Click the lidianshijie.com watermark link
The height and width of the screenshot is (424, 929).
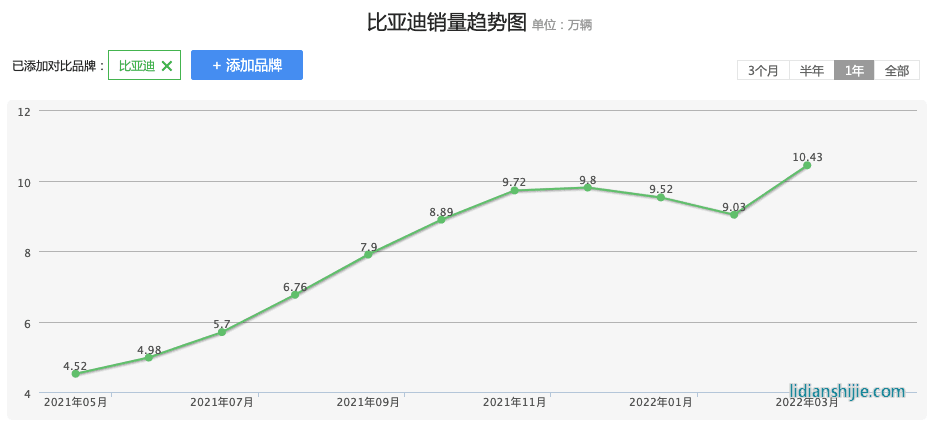tap(847, 391)
